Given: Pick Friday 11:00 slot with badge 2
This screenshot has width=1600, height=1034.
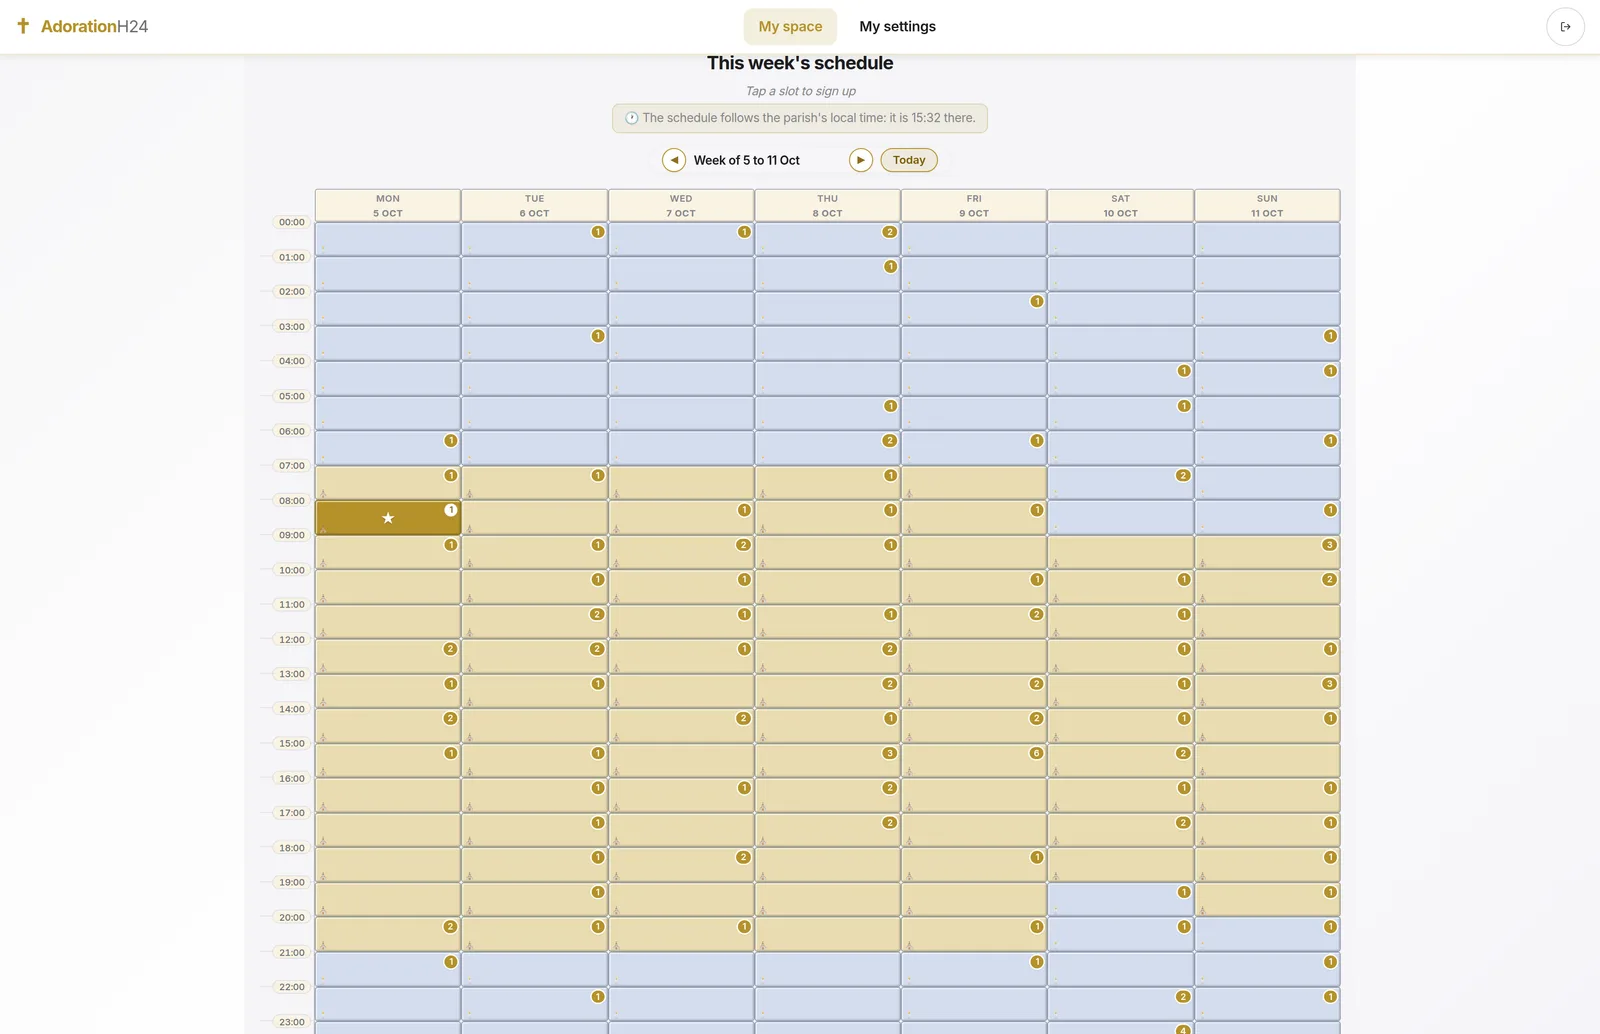Looking at the screenshot, I should 974,622.
